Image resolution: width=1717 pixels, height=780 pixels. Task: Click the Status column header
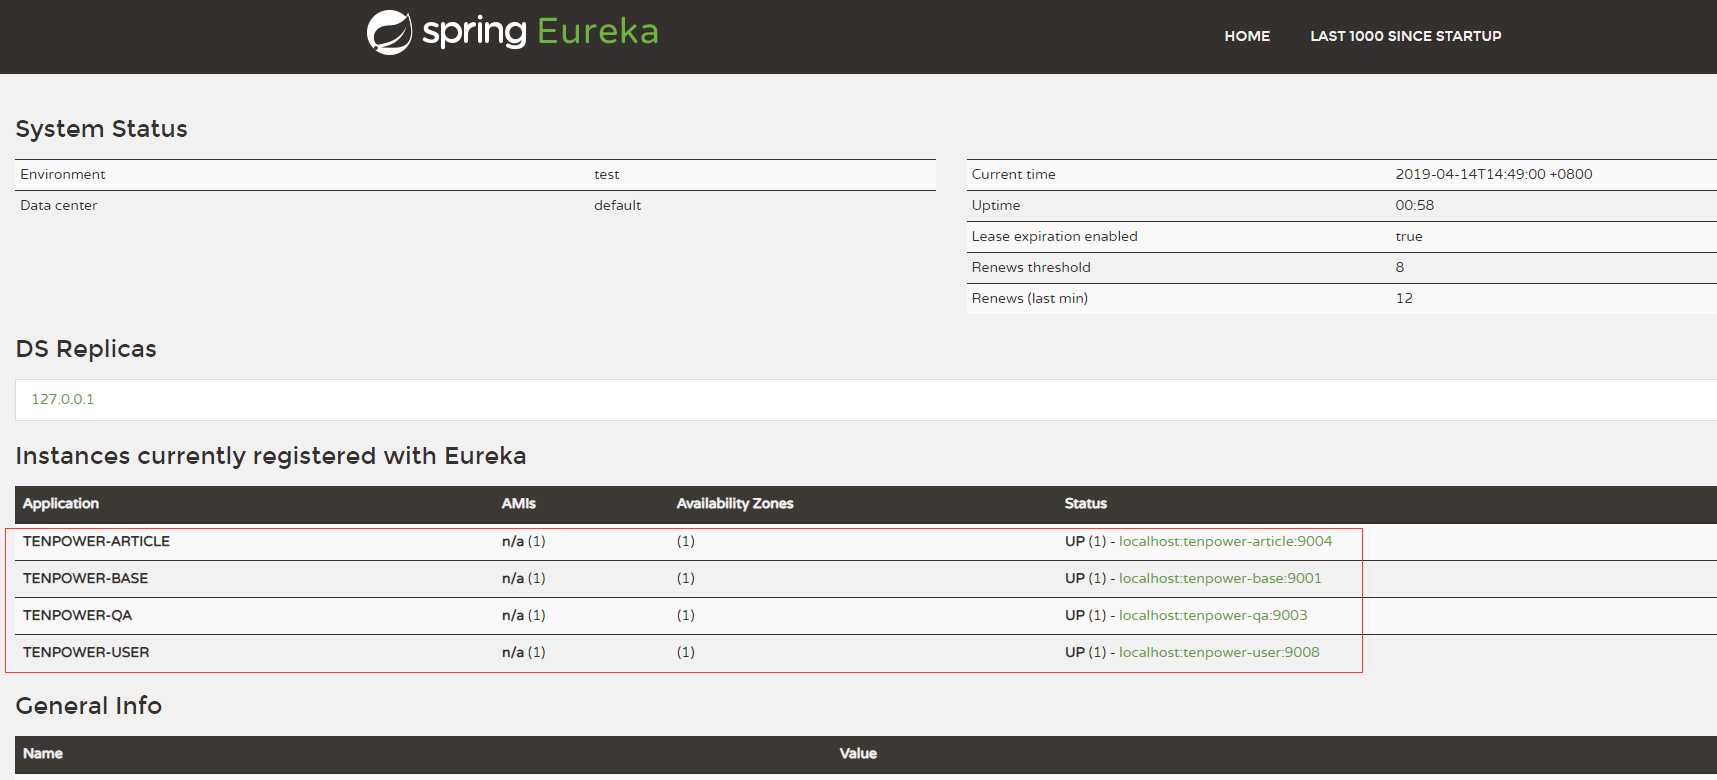coord(1086,504)
